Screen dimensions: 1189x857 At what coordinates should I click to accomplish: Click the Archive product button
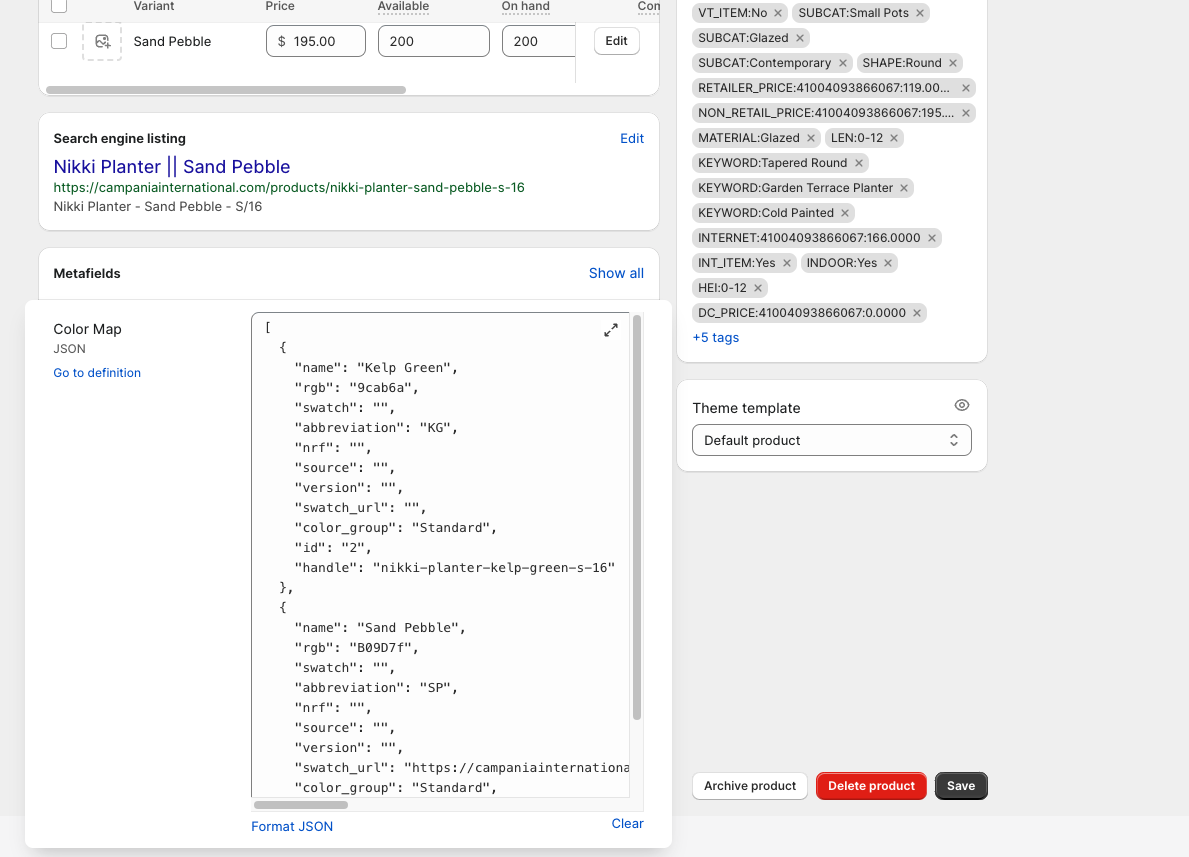coord(749,786)
